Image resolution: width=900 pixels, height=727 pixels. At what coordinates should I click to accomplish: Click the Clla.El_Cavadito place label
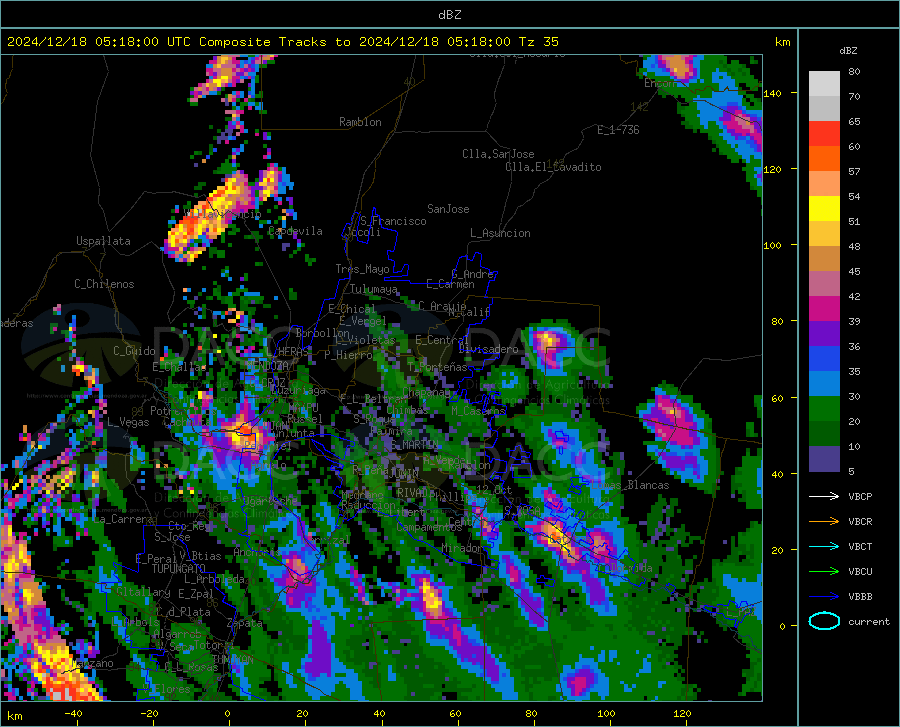pyautogui.click(x=553, y=167)
